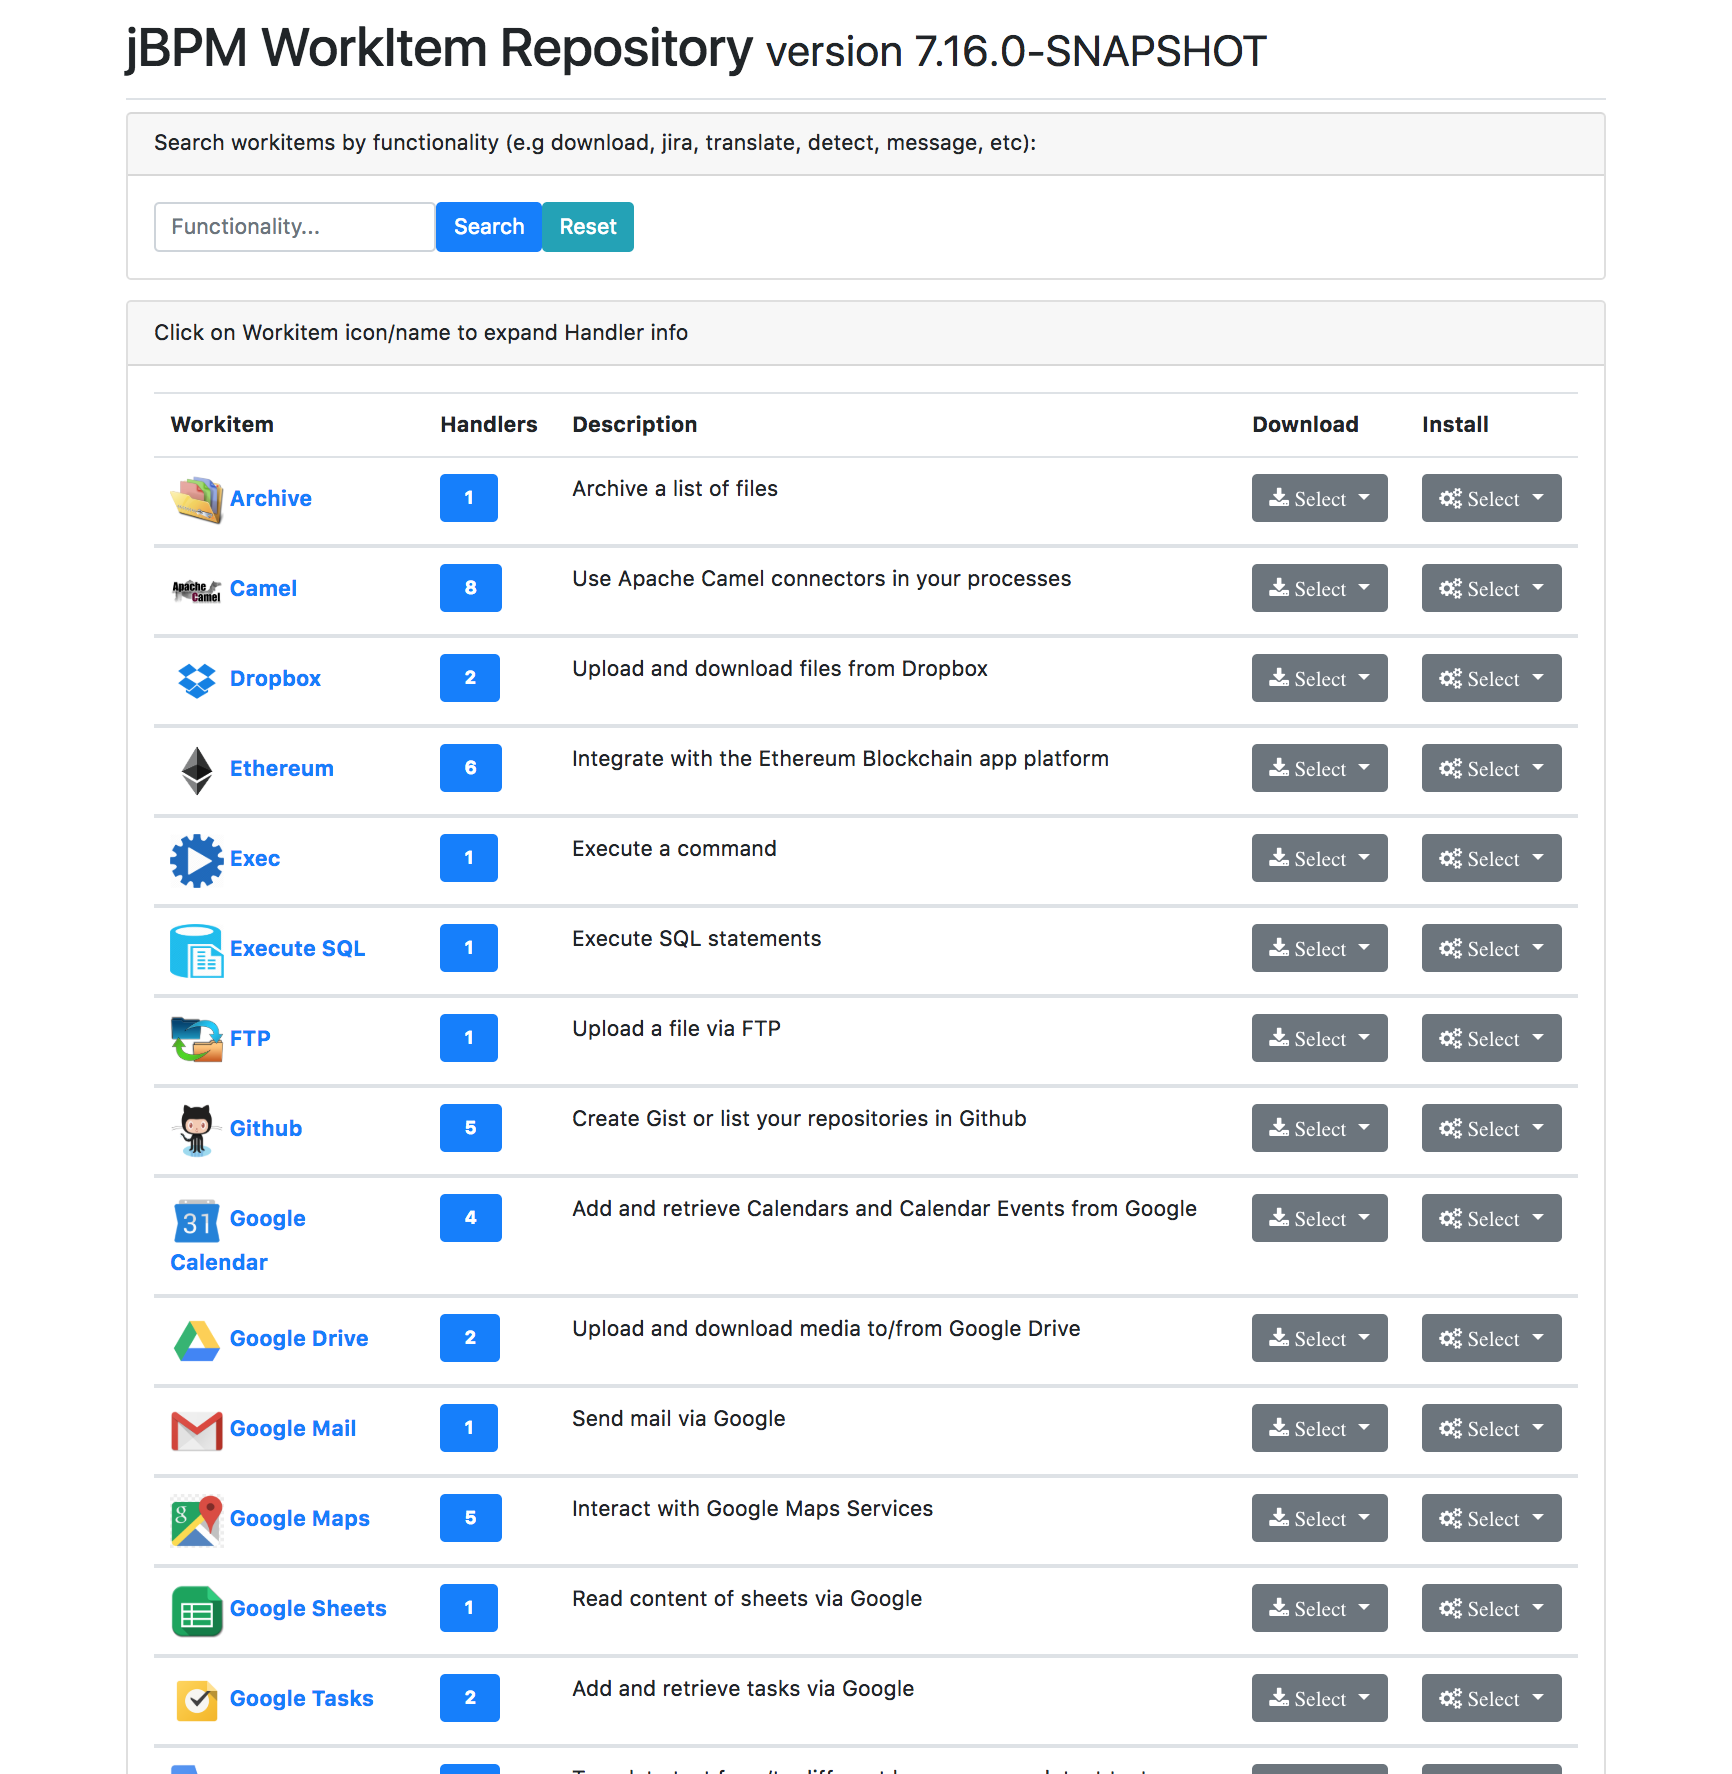This screenshot has height=1774, width=1732.
Task: Click the FTP transfer icon
Action: coord(197,1040)
